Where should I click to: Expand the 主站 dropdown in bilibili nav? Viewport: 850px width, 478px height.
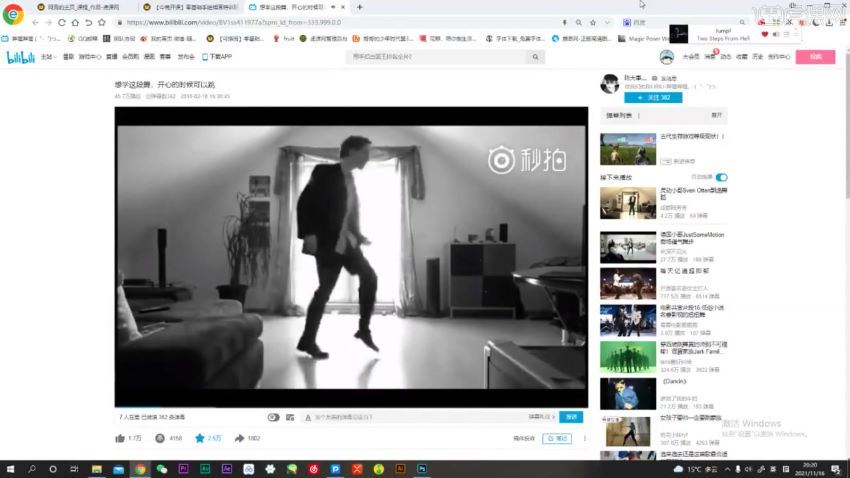(48, 56)
